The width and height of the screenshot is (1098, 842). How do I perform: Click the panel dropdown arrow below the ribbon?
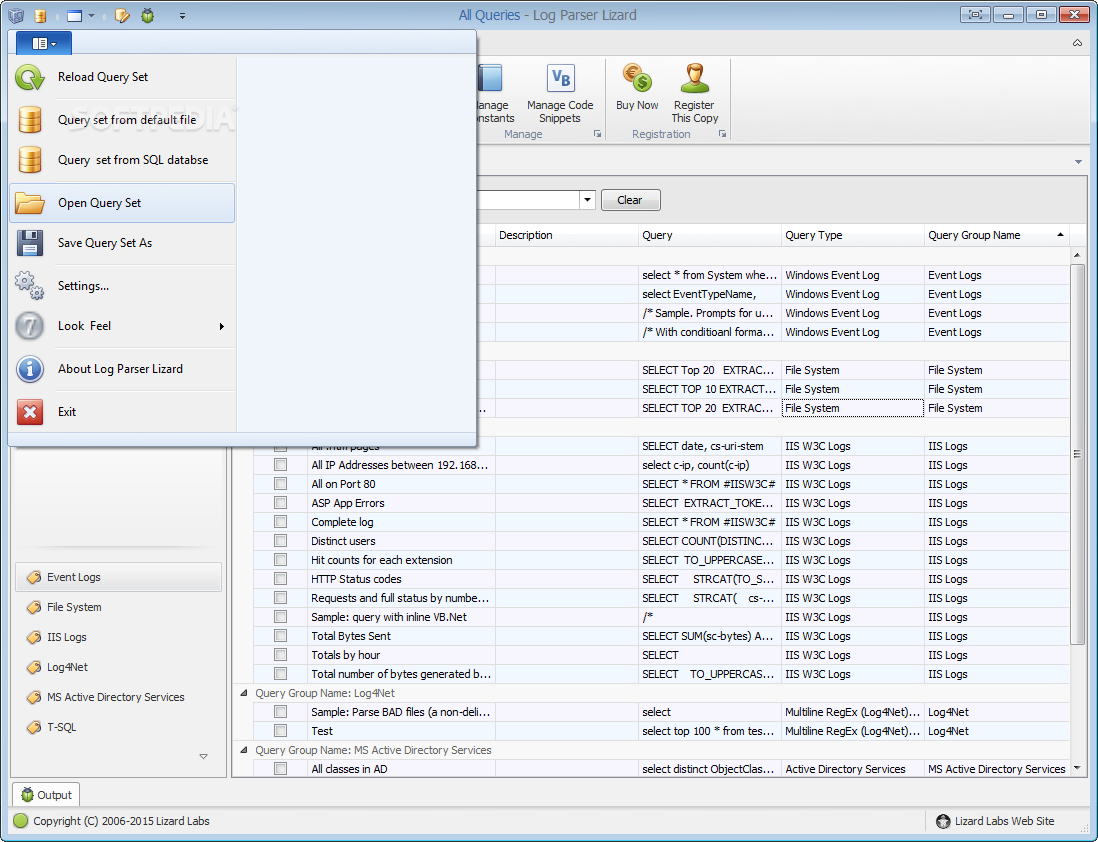(1078, 162)
